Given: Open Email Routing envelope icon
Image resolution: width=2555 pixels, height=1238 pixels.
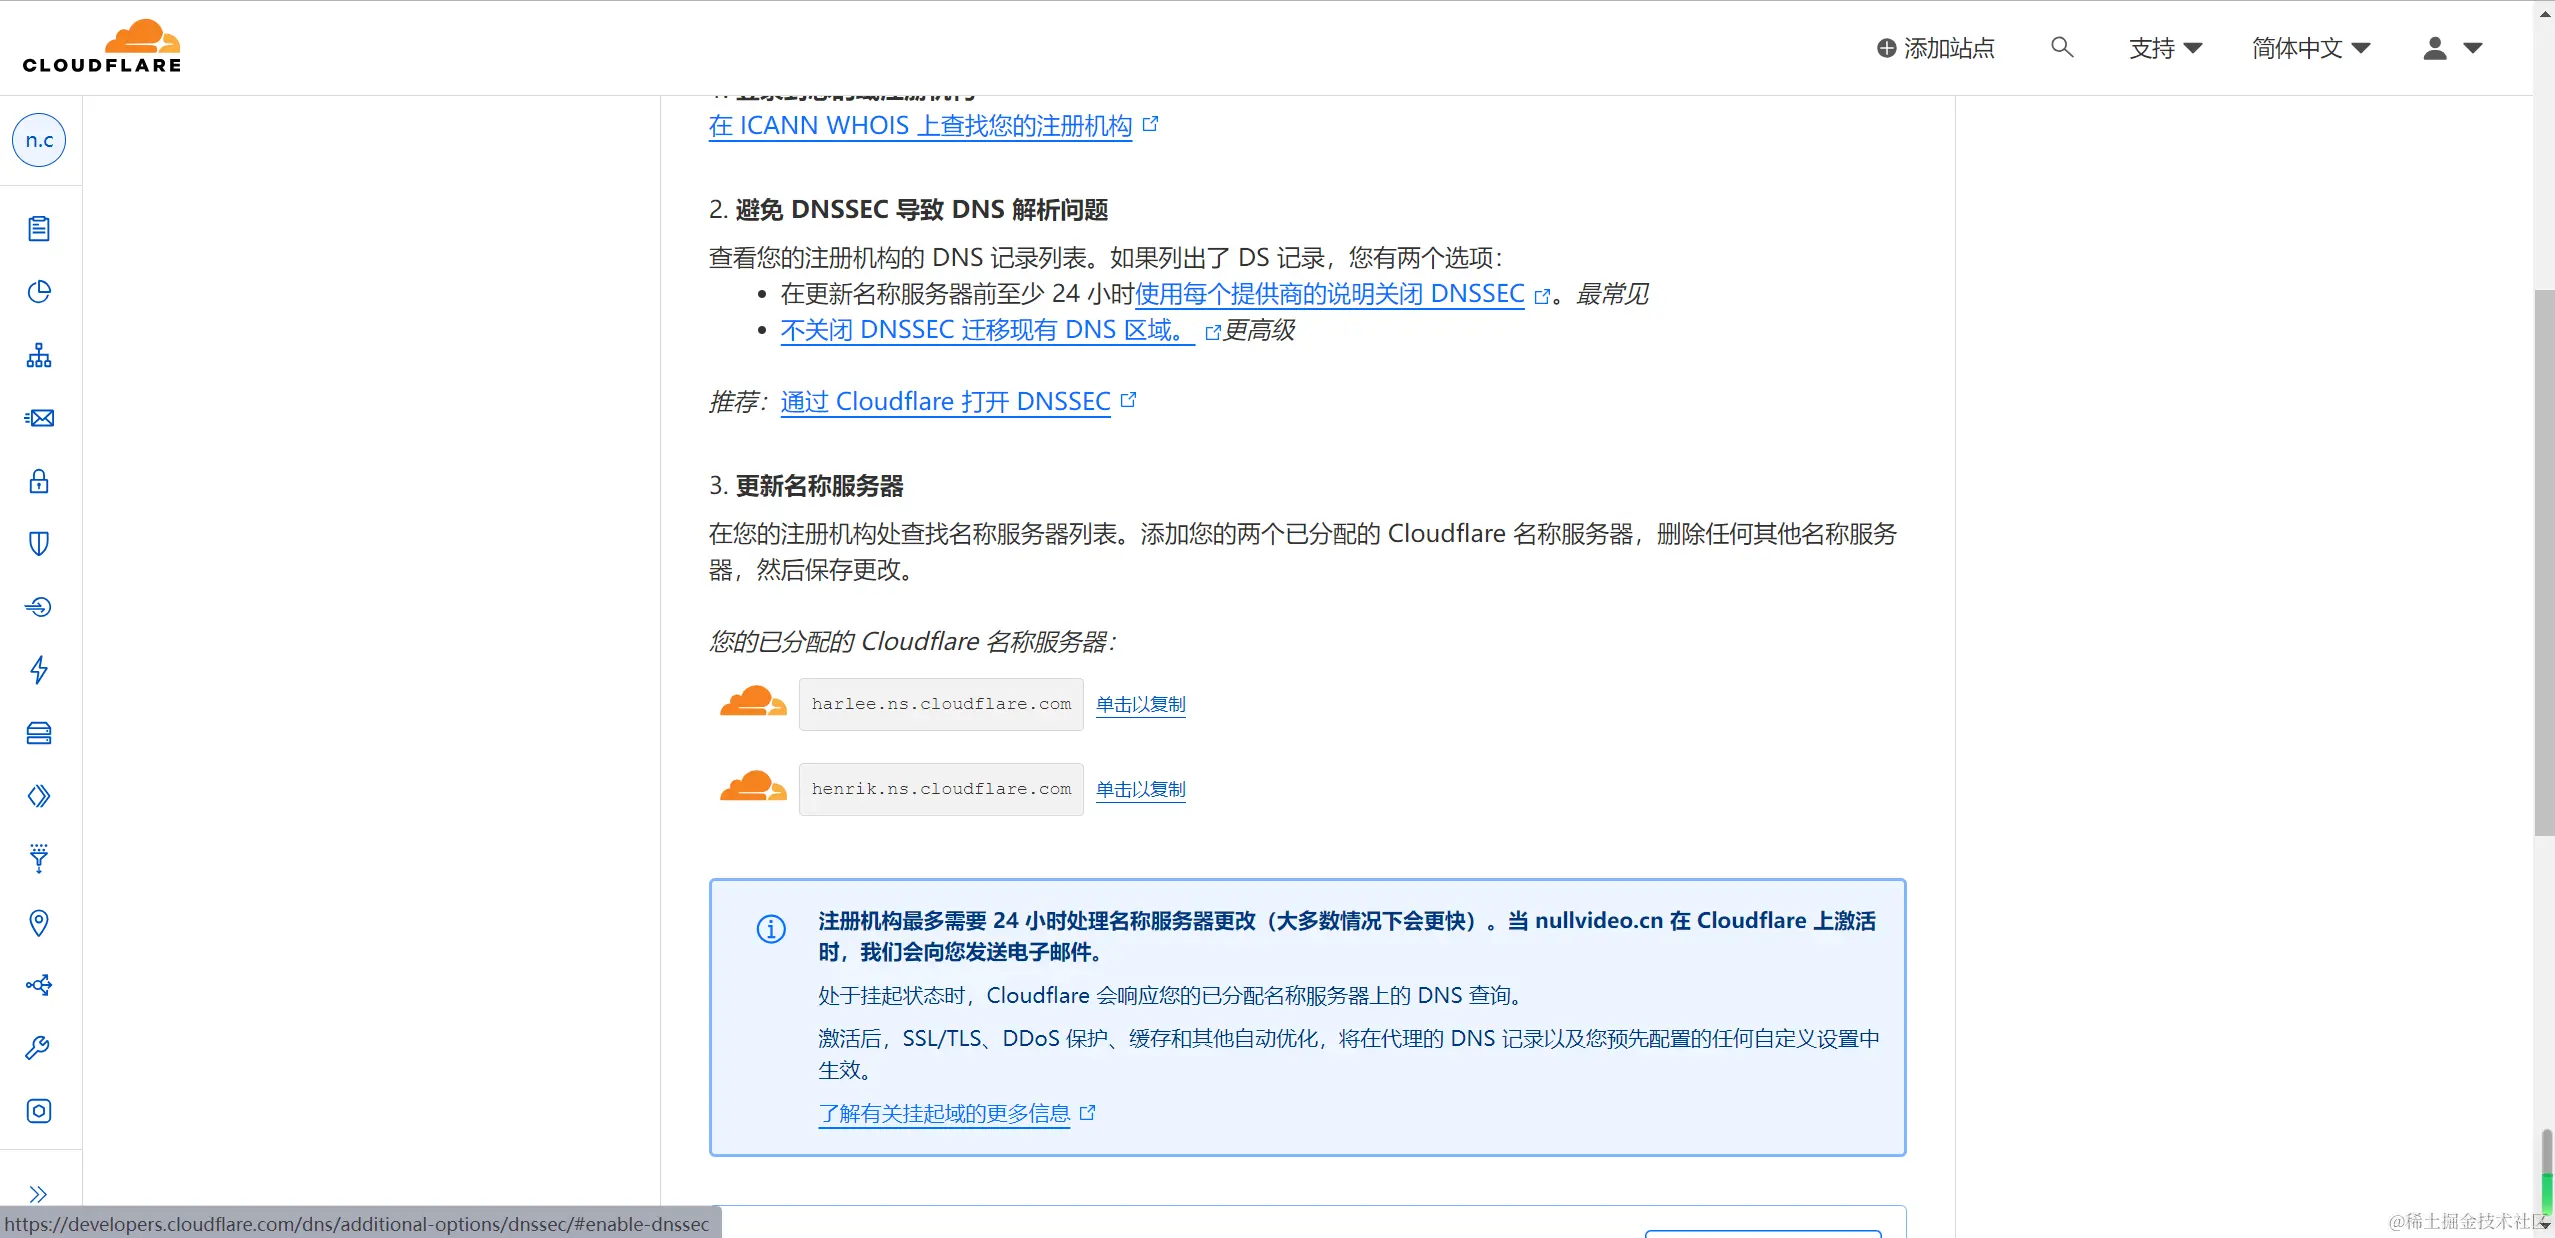Looking at the screenshot, I should click(x=38, y=418).
